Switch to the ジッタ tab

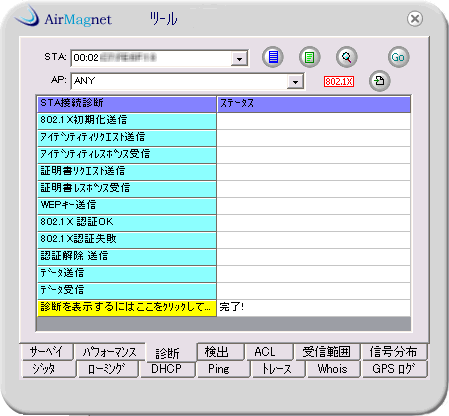point(48,369)
